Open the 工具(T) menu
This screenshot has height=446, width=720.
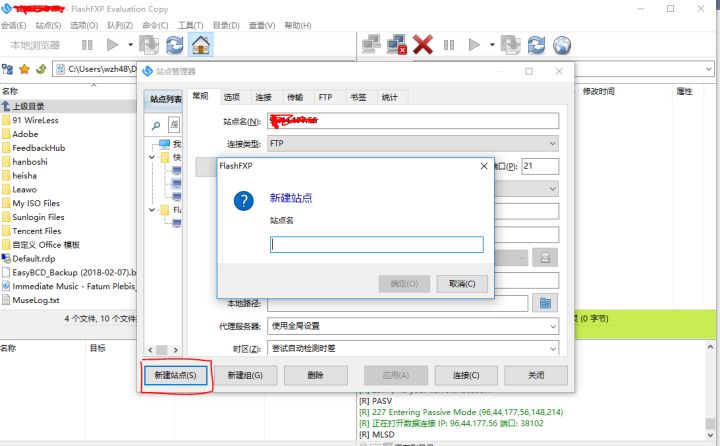pos(191,25)
